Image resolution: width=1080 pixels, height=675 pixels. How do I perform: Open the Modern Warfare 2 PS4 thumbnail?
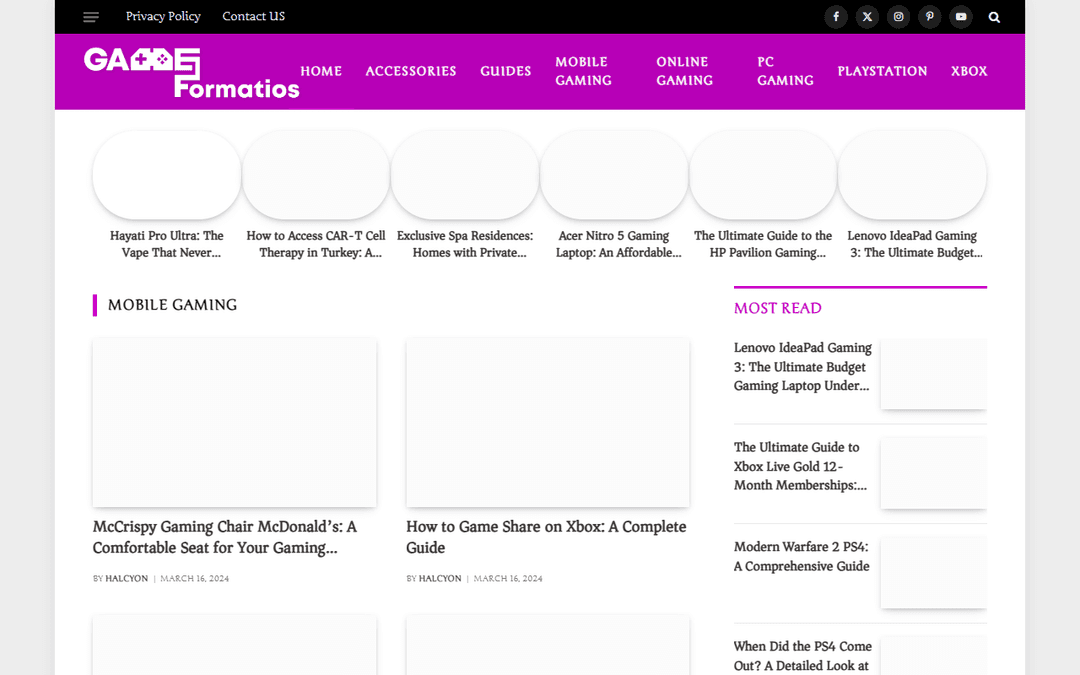(934, 573)
